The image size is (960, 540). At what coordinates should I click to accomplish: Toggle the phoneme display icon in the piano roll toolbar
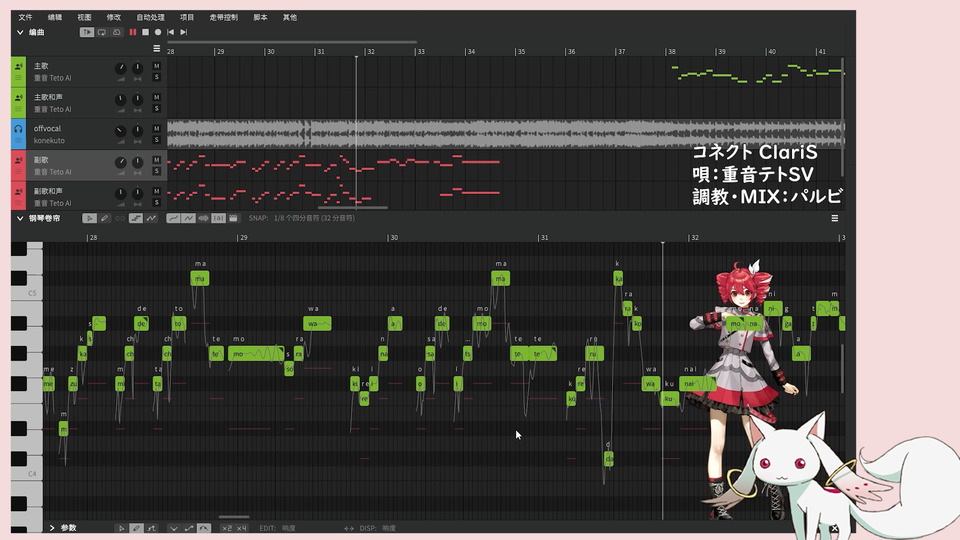pos(218,218)
